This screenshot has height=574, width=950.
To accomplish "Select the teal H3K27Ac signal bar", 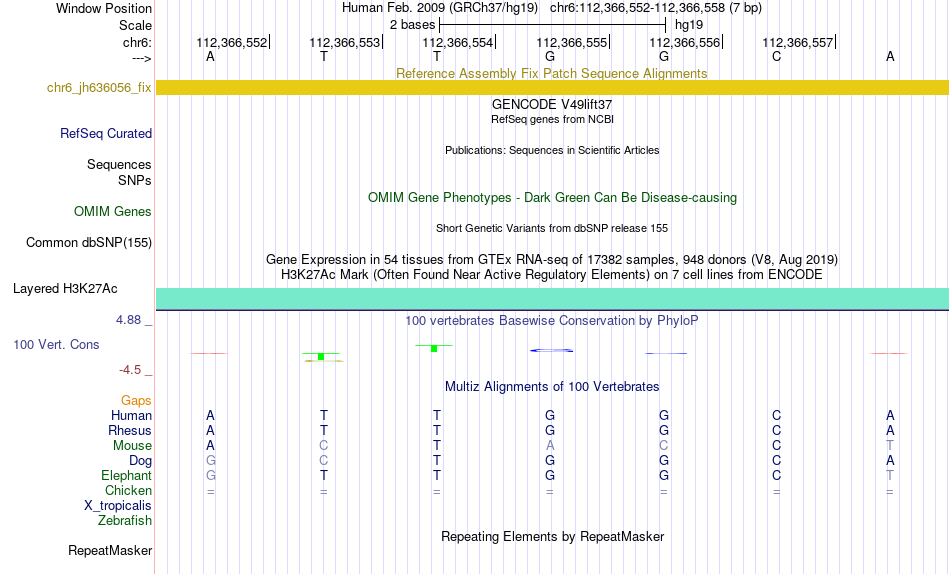I will [x=552, y=299].
